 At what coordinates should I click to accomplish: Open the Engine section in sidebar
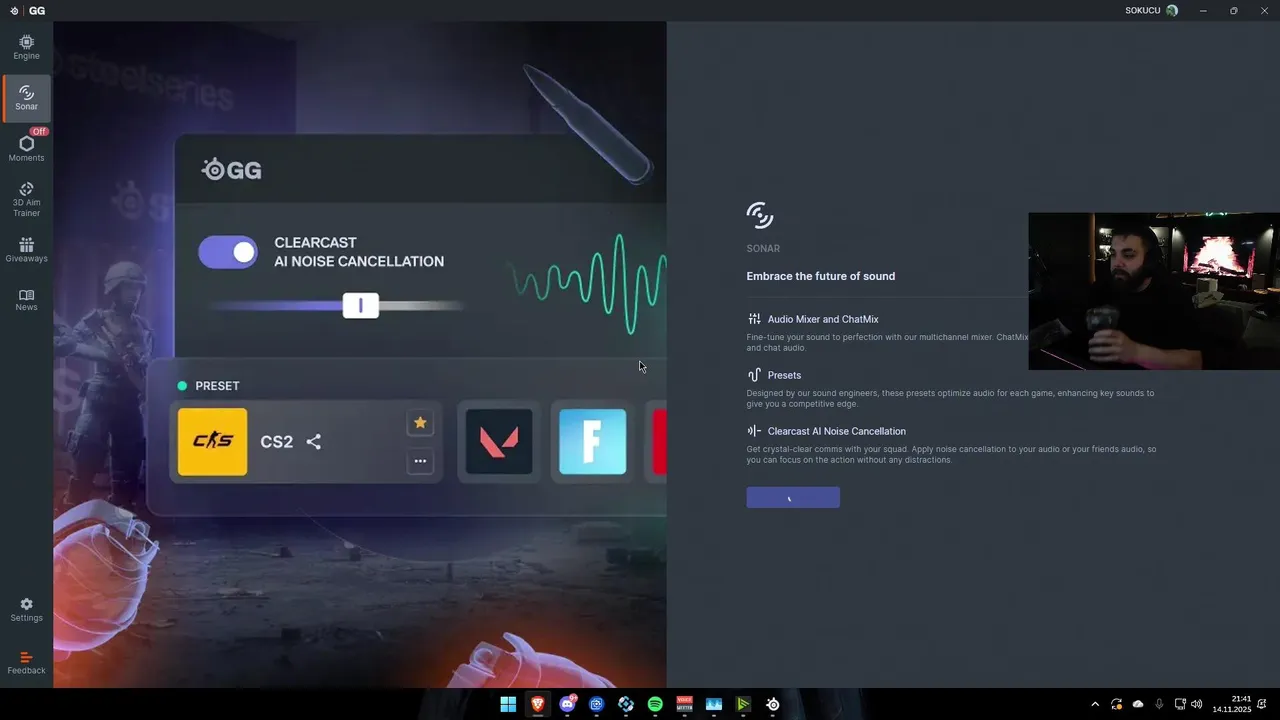coord(26,47)
